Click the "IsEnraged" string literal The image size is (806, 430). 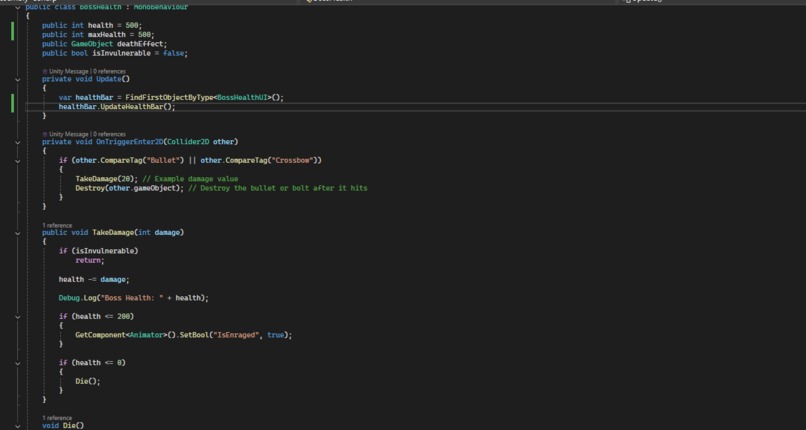point(236,335)
